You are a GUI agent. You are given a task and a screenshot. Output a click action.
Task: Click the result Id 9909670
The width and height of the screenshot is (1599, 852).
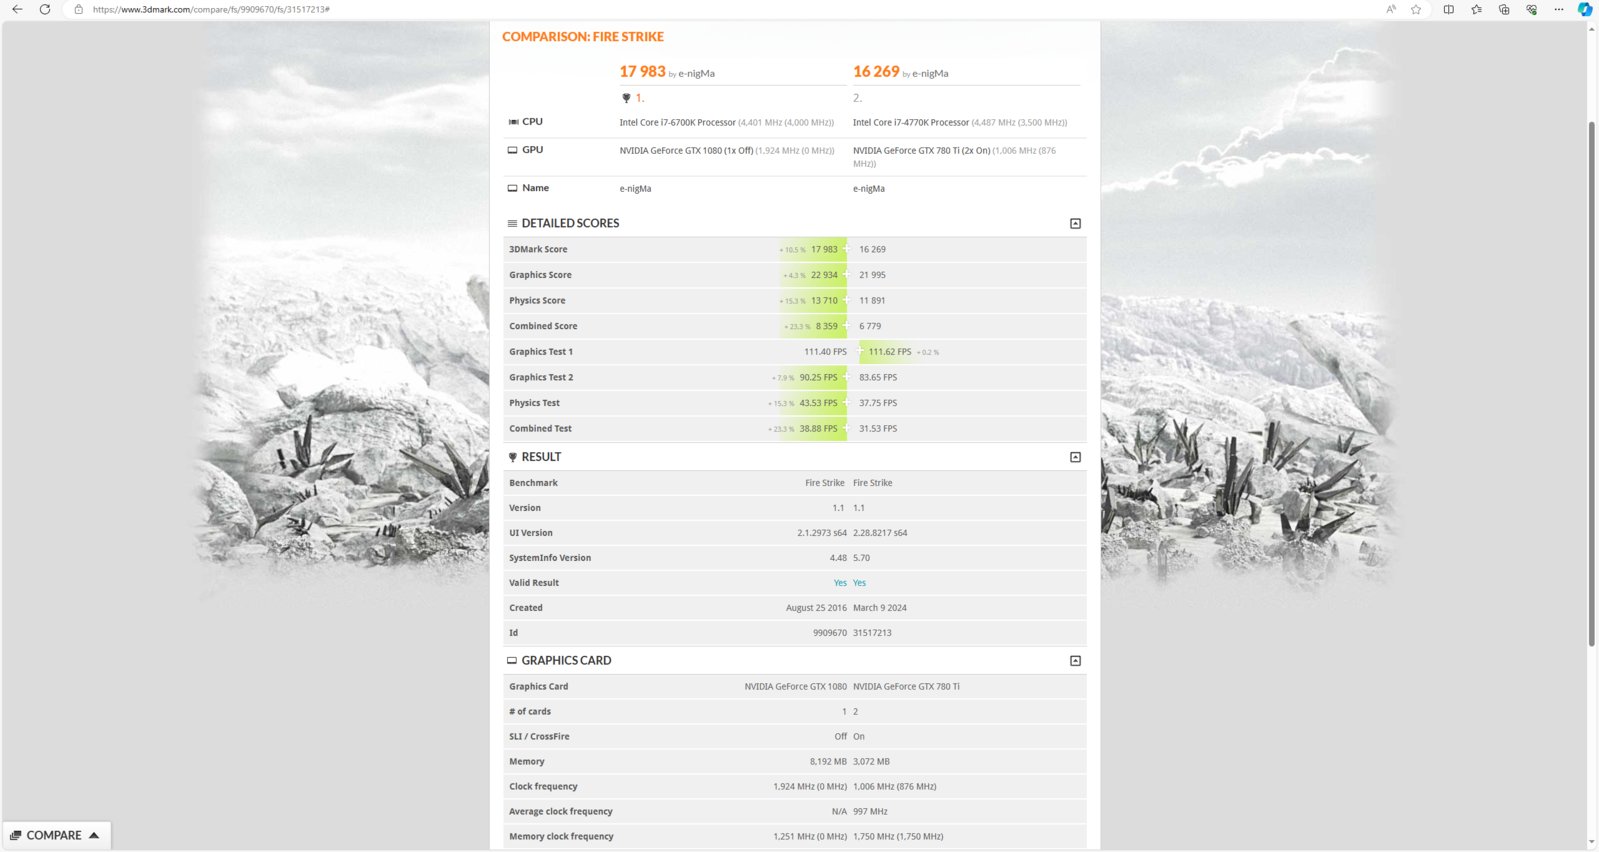pyautogui.click(x=830, y=633)
